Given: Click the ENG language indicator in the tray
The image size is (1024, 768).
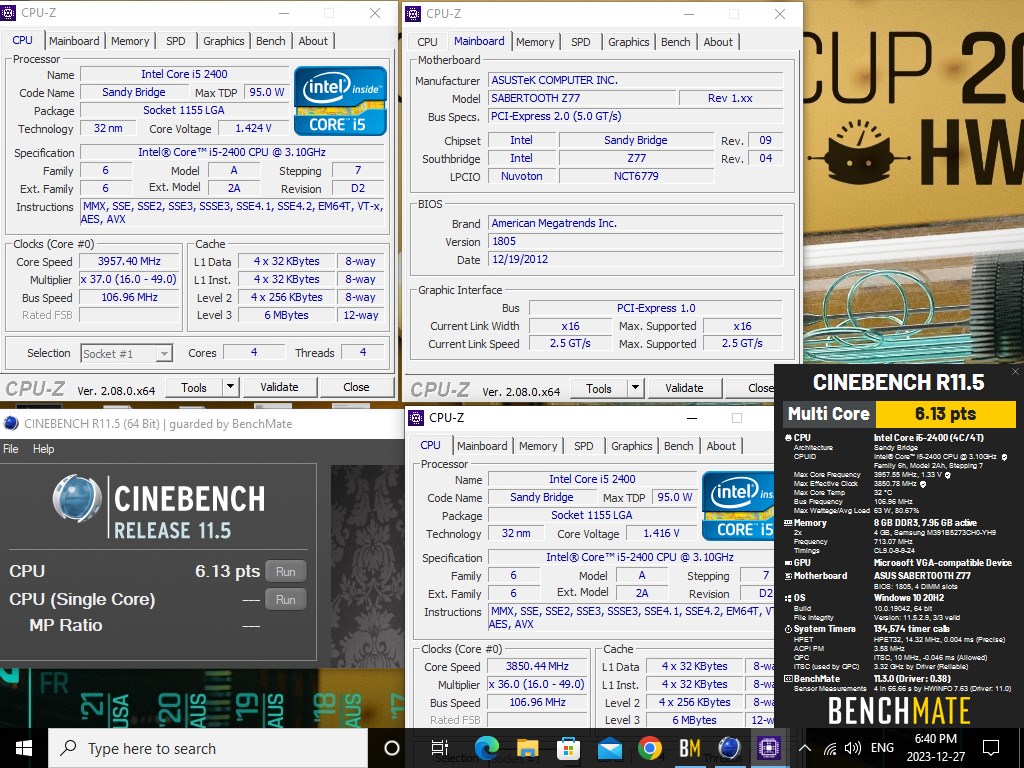Looking at the screenshot, I should [x=882, y=748].
